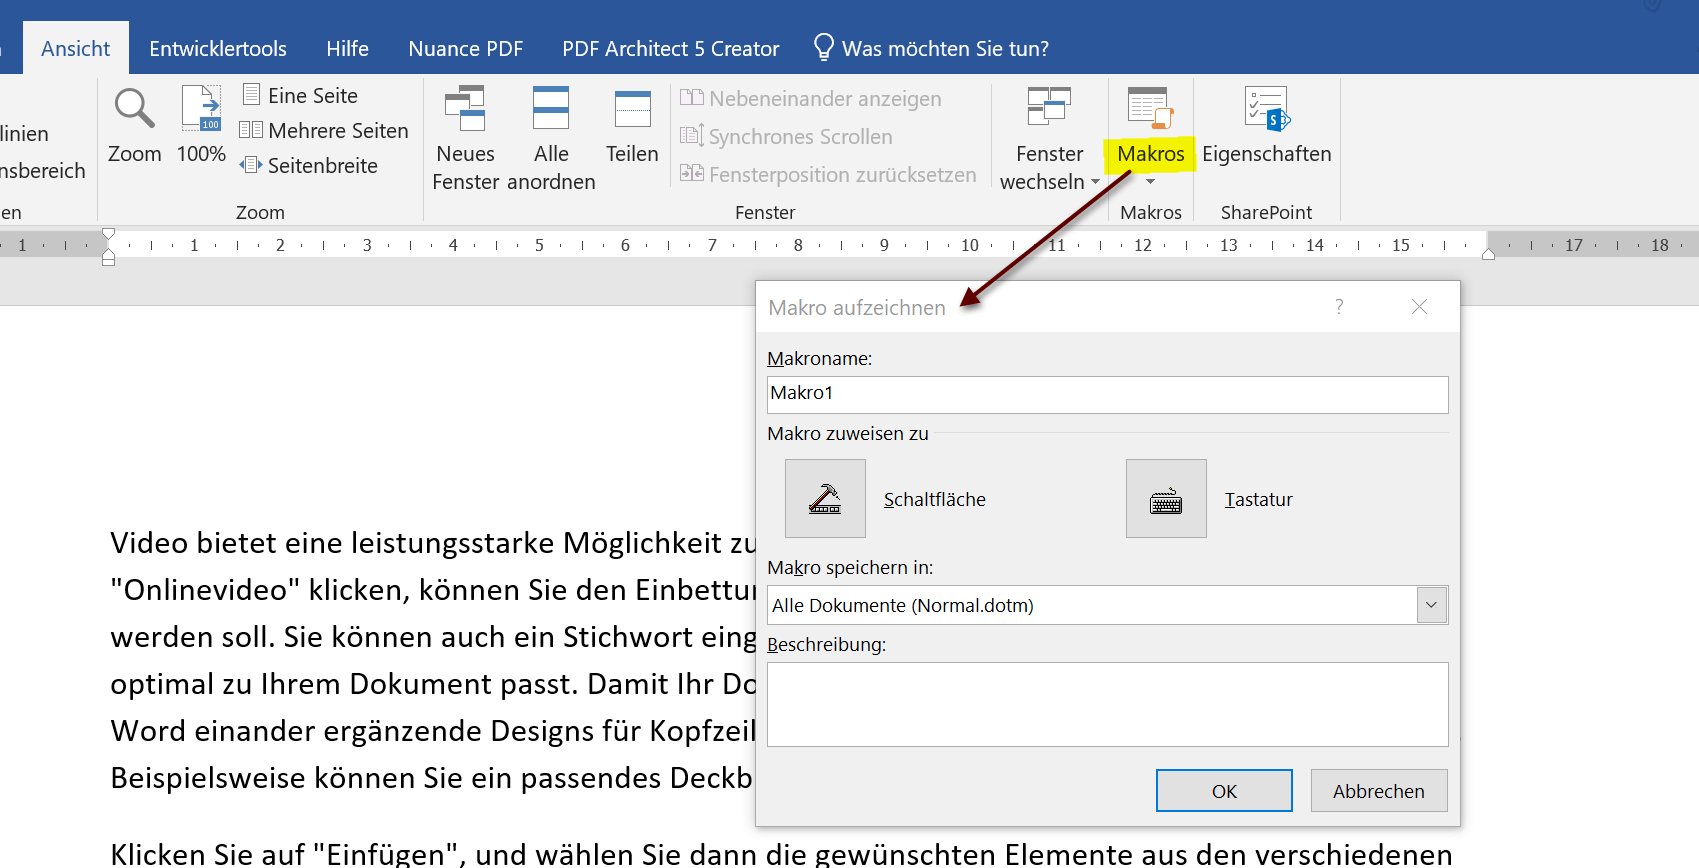Screen dimensions: 1699x868
Task: Open a Neues Fenster
Action: click(465, 138)
